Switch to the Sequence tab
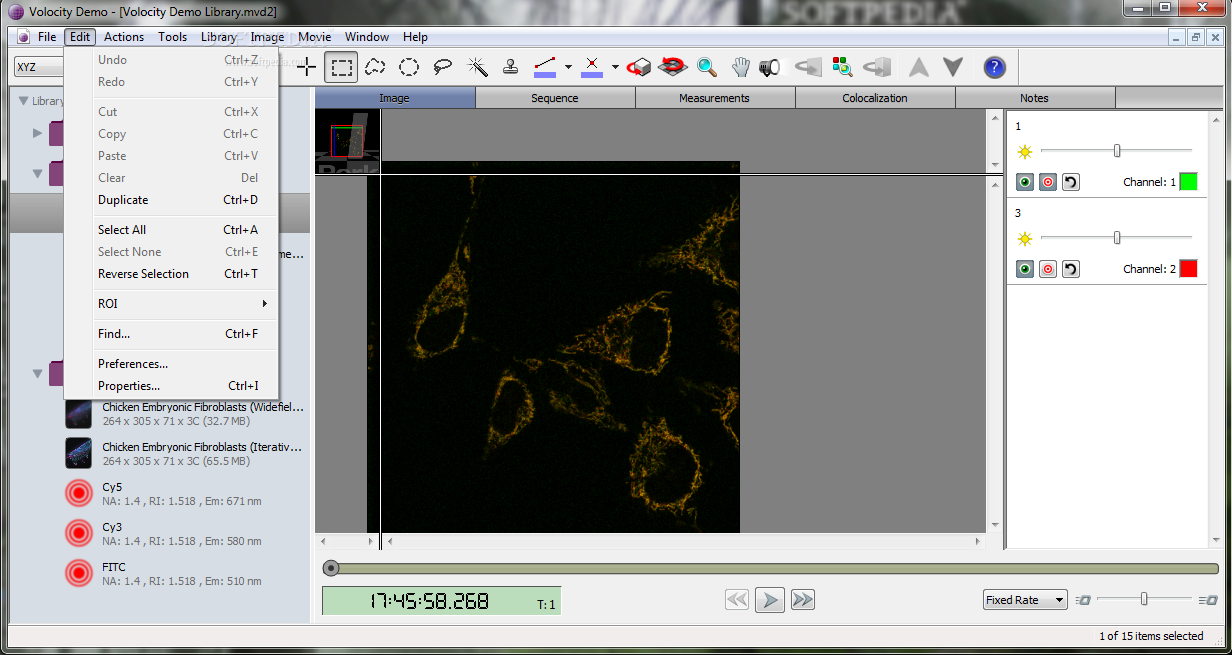Screen dimensions: 1232x655 (555, 98)
